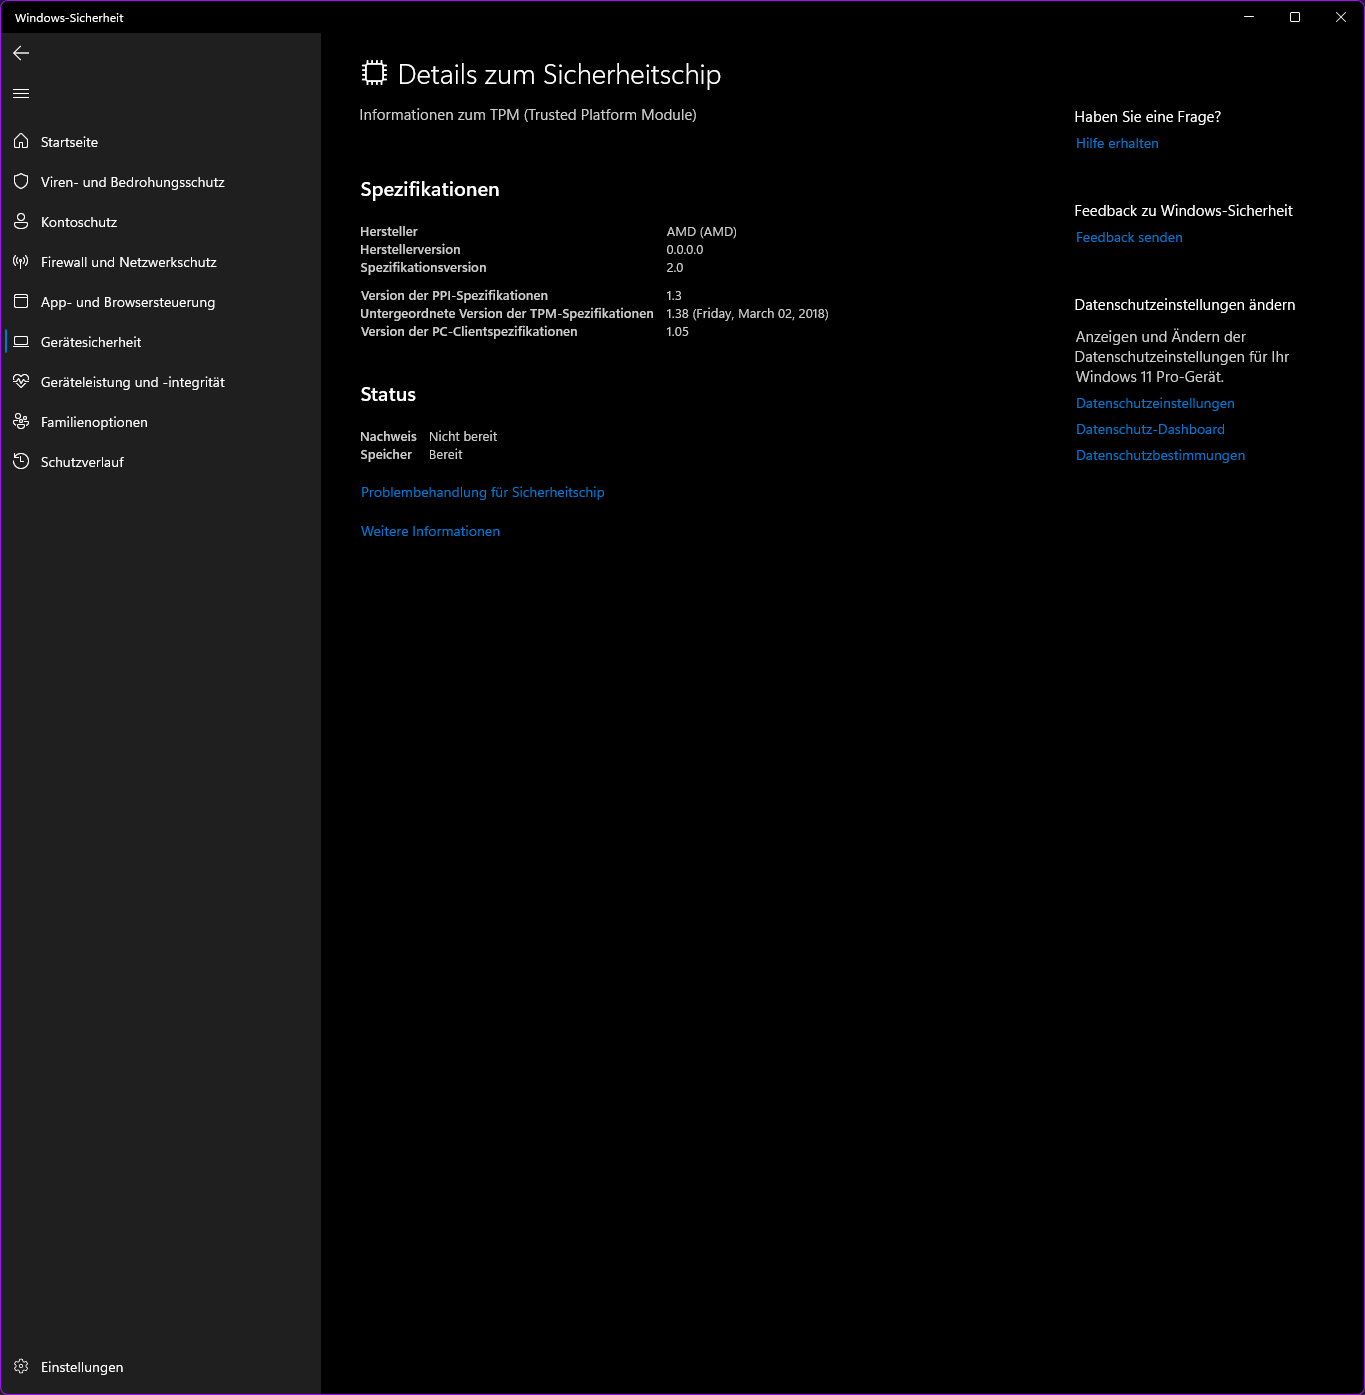
Task: Click the Spezifikationen heading
Action: (x=430, y=189)
